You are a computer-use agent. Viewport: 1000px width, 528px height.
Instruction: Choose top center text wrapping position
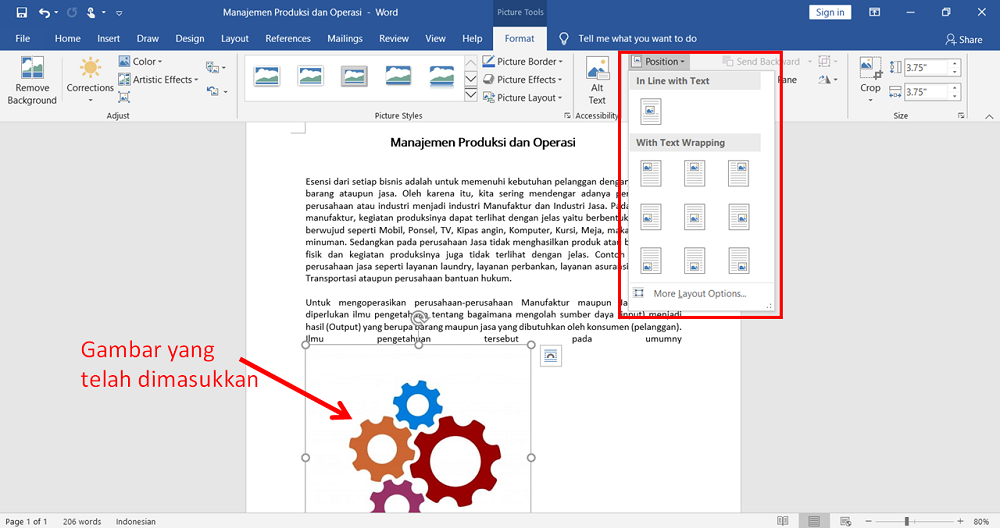(695, 173)
